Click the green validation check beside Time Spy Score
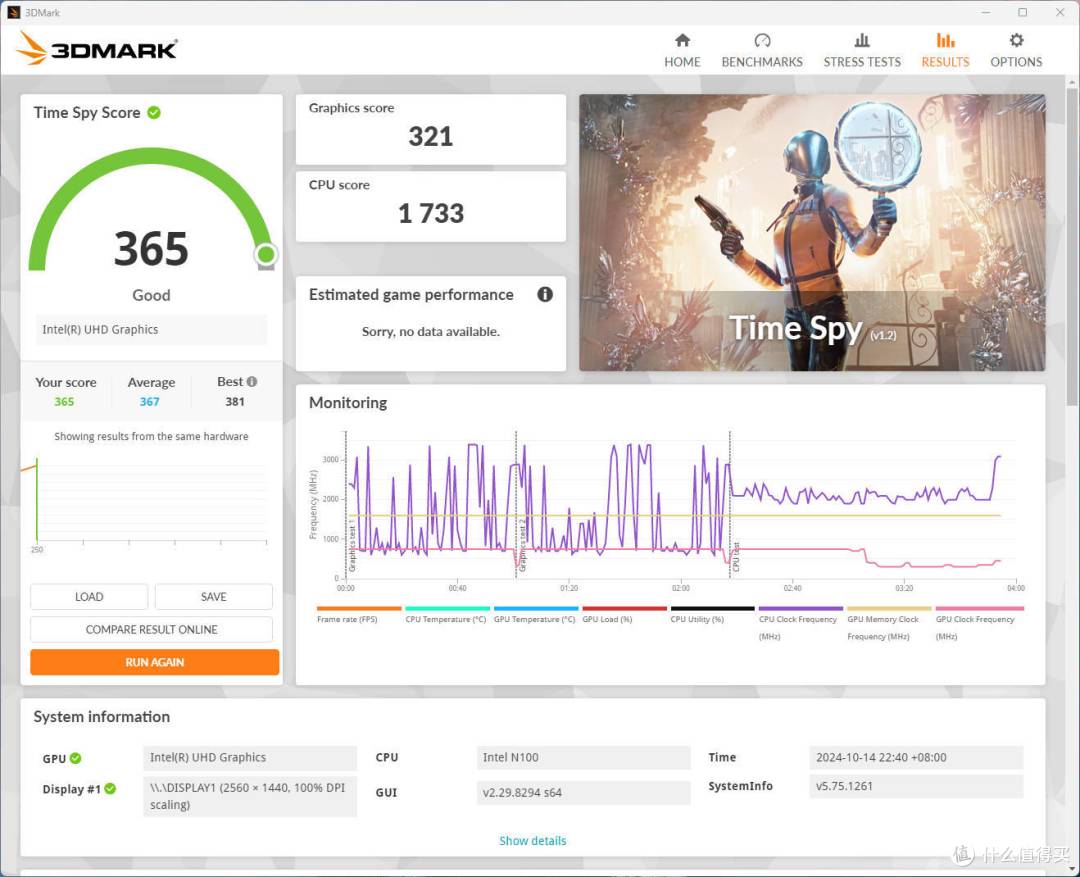The width and height of the screenshot is (1080, 877). 154,112
